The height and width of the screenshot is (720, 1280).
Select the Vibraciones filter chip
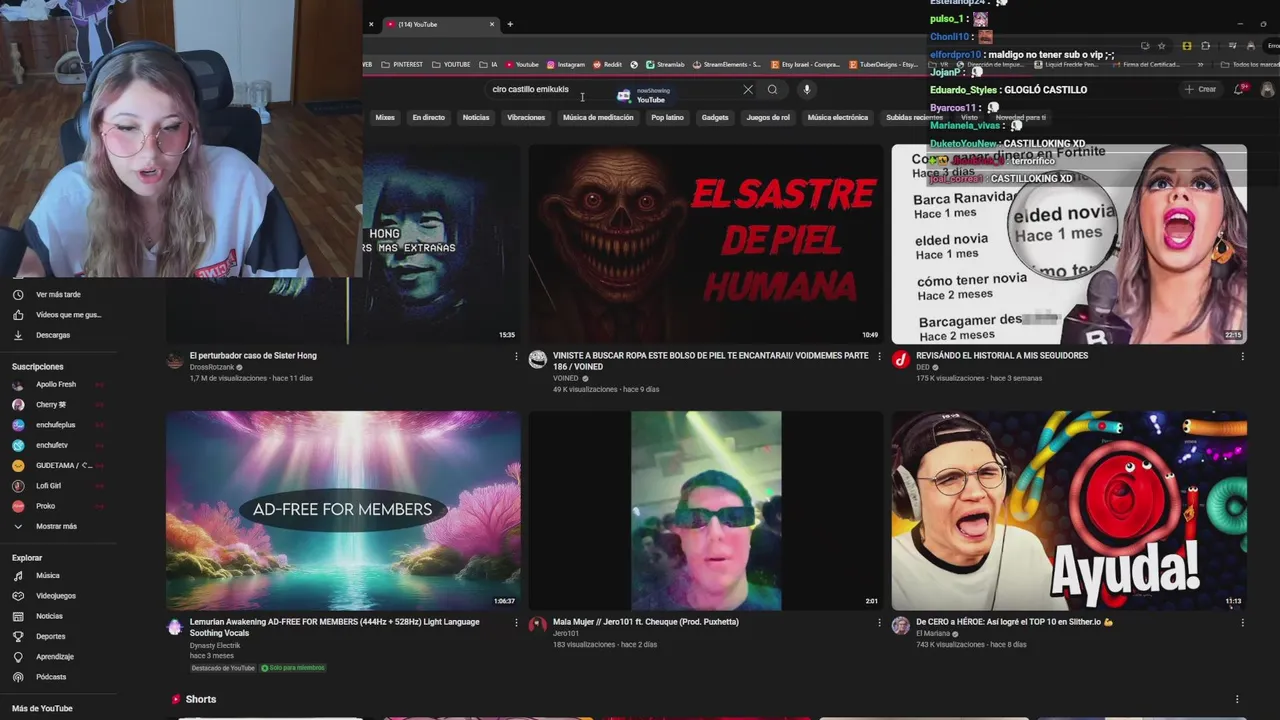click(x=526, y=117)
